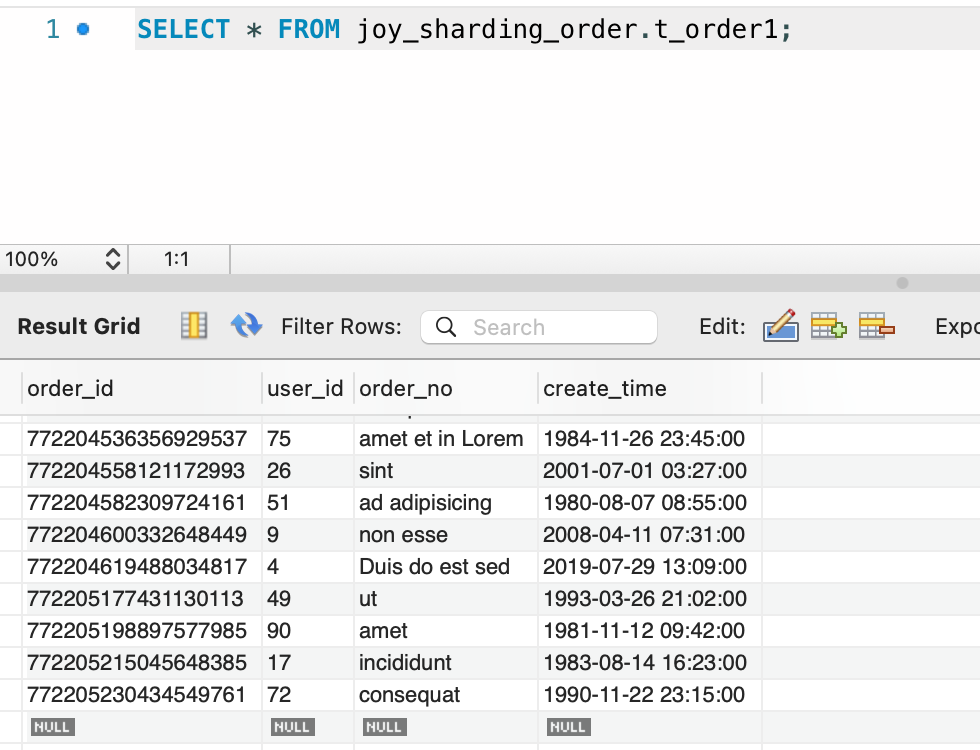980x750 pixels.
Task: Open the row editor pencil icon
Action: [781, 326]
